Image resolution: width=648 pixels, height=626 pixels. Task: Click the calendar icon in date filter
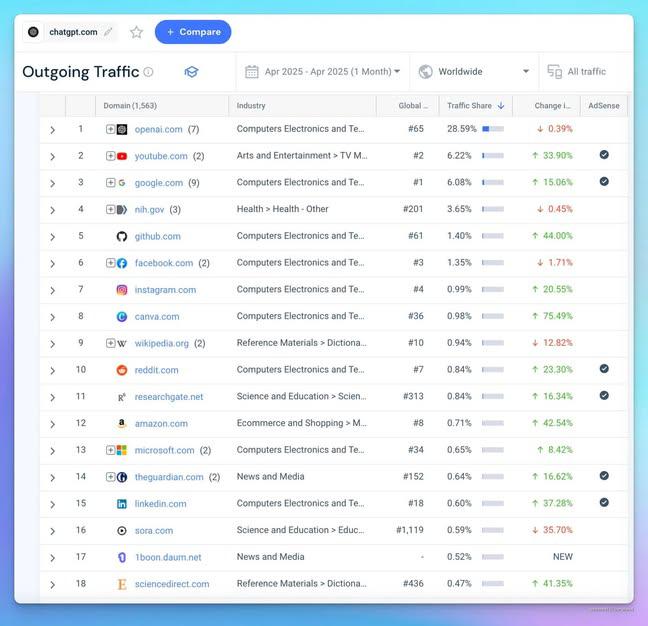251,72
